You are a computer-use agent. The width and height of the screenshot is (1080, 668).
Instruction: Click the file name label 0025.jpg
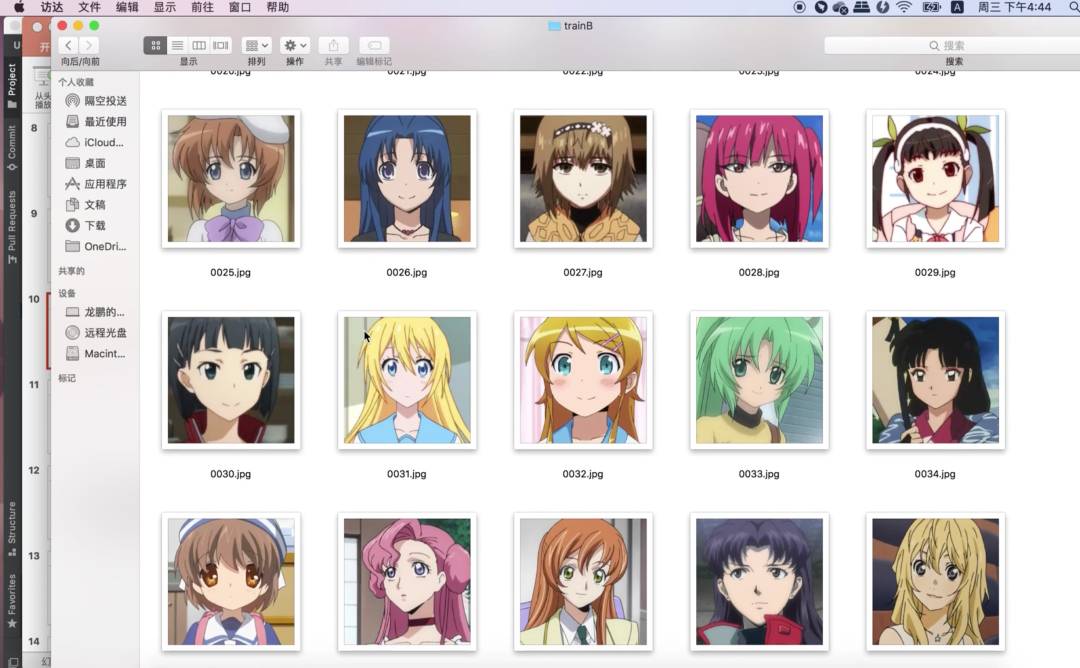point(231,272)
